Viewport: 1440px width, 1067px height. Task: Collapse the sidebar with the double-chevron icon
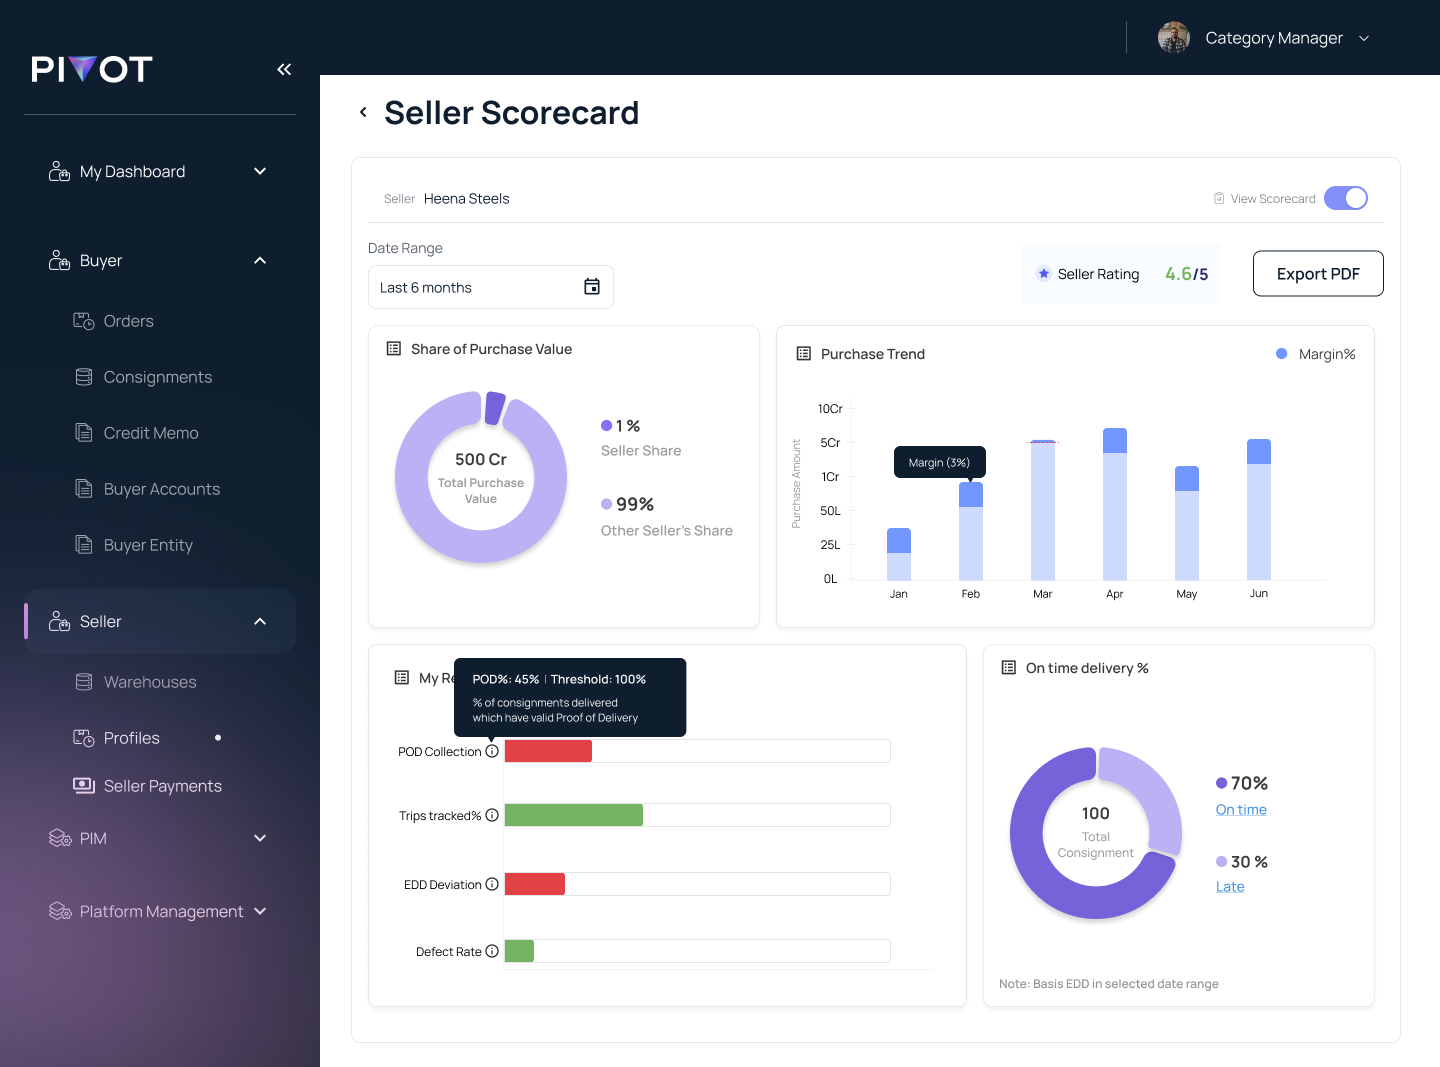point(284,69)
